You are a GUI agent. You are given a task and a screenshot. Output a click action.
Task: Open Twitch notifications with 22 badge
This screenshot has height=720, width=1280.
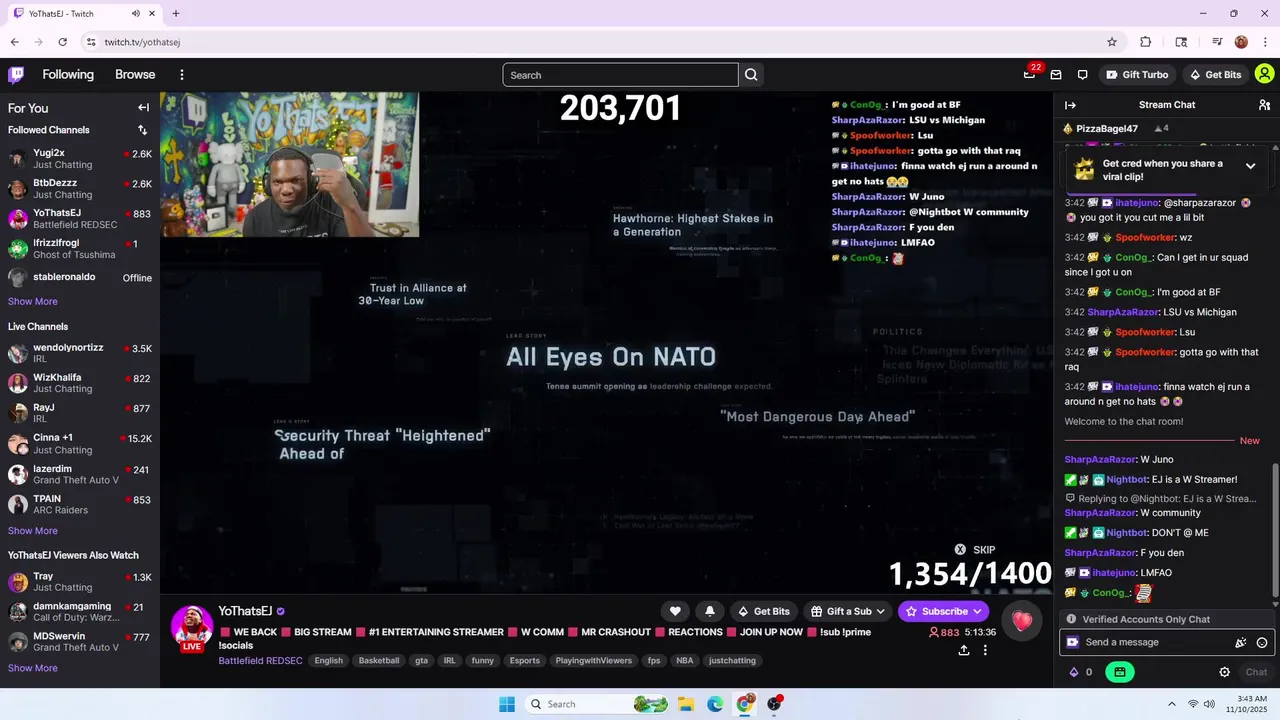click(x=1029, y=74)
